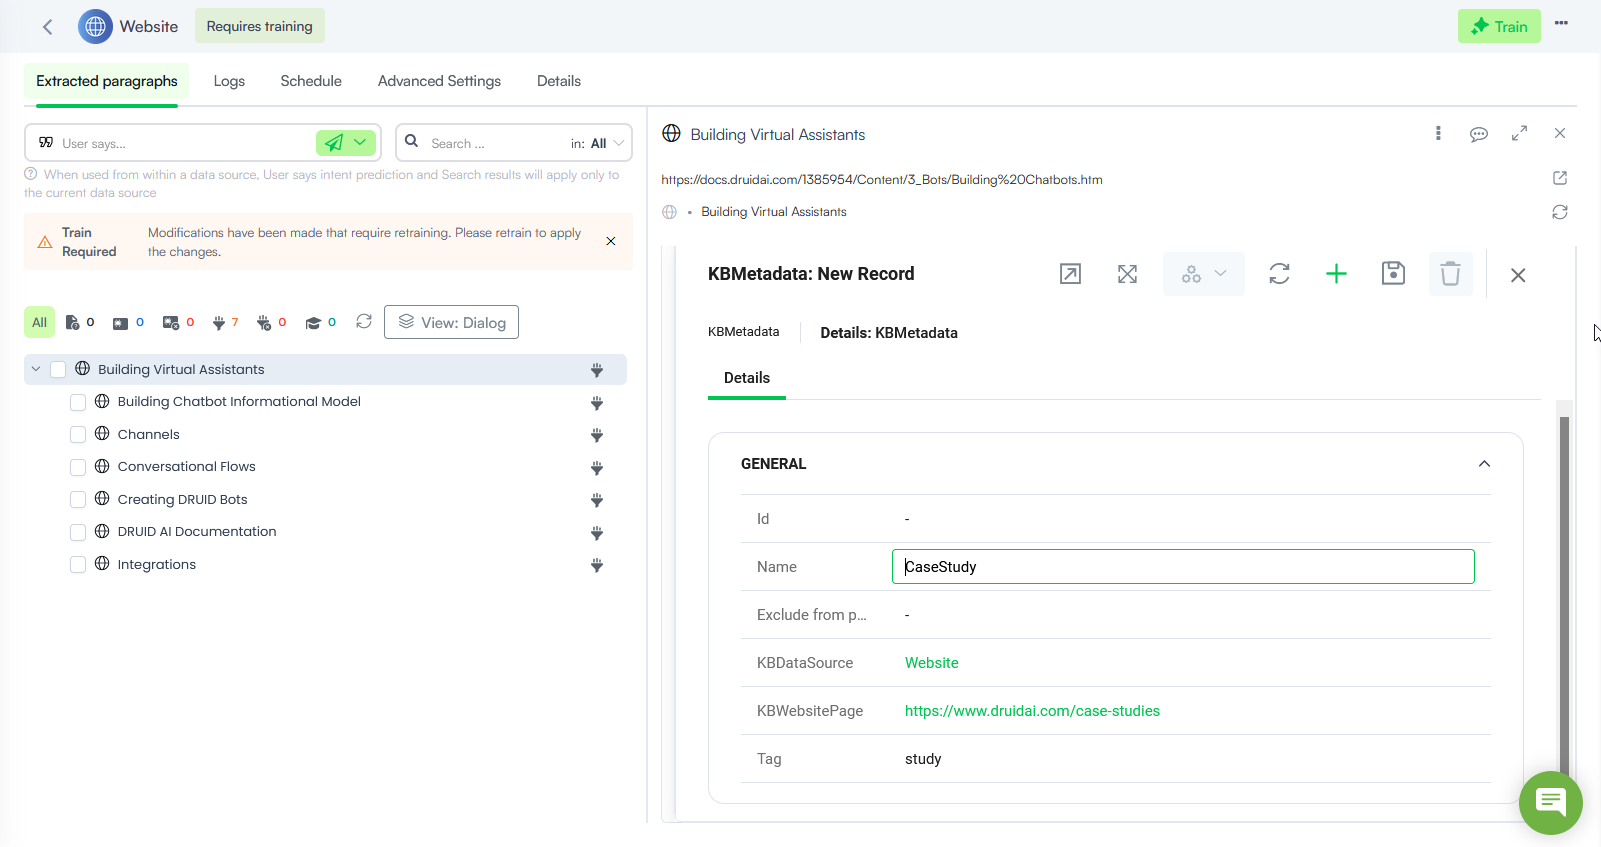Click the Train button
1601x847 pixels.
point(1499,26)
